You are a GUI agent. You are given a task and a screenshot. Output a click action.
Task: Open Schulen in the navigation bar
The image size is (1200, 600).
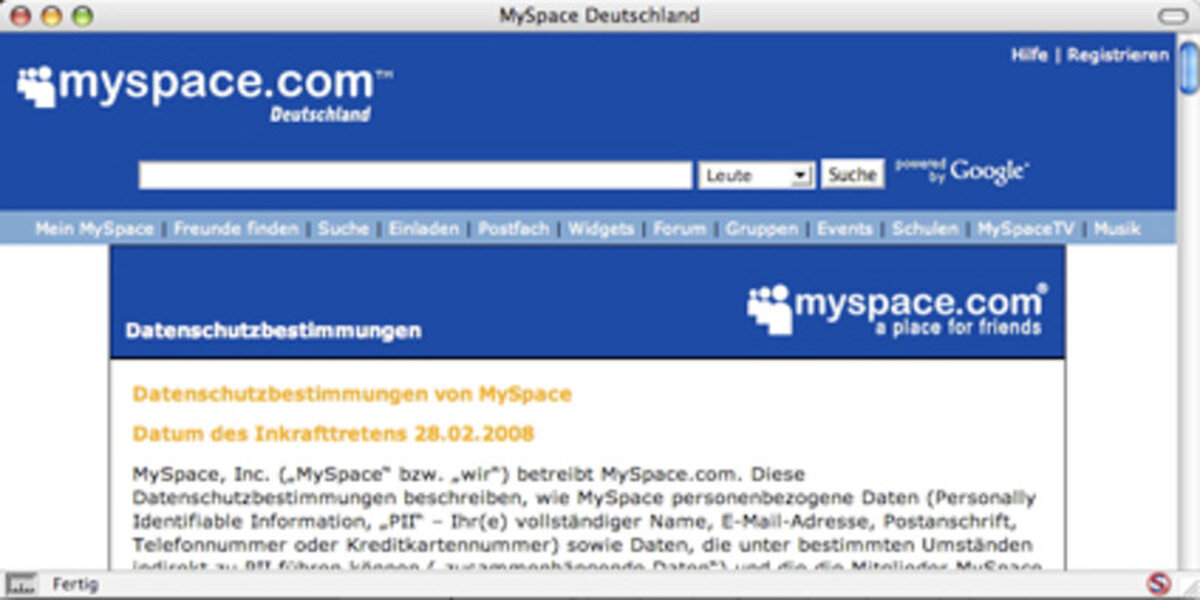(925, 229)
